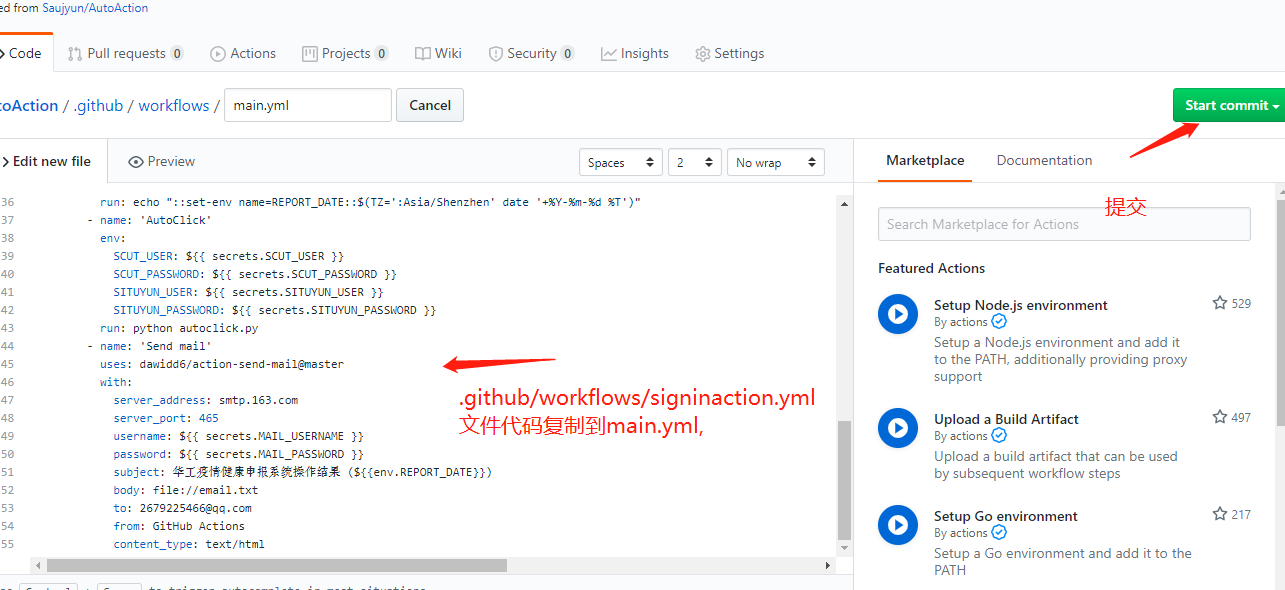Switch to the Documentation tab
This screenshot has width=1285, height=590.
point(1044,160)
